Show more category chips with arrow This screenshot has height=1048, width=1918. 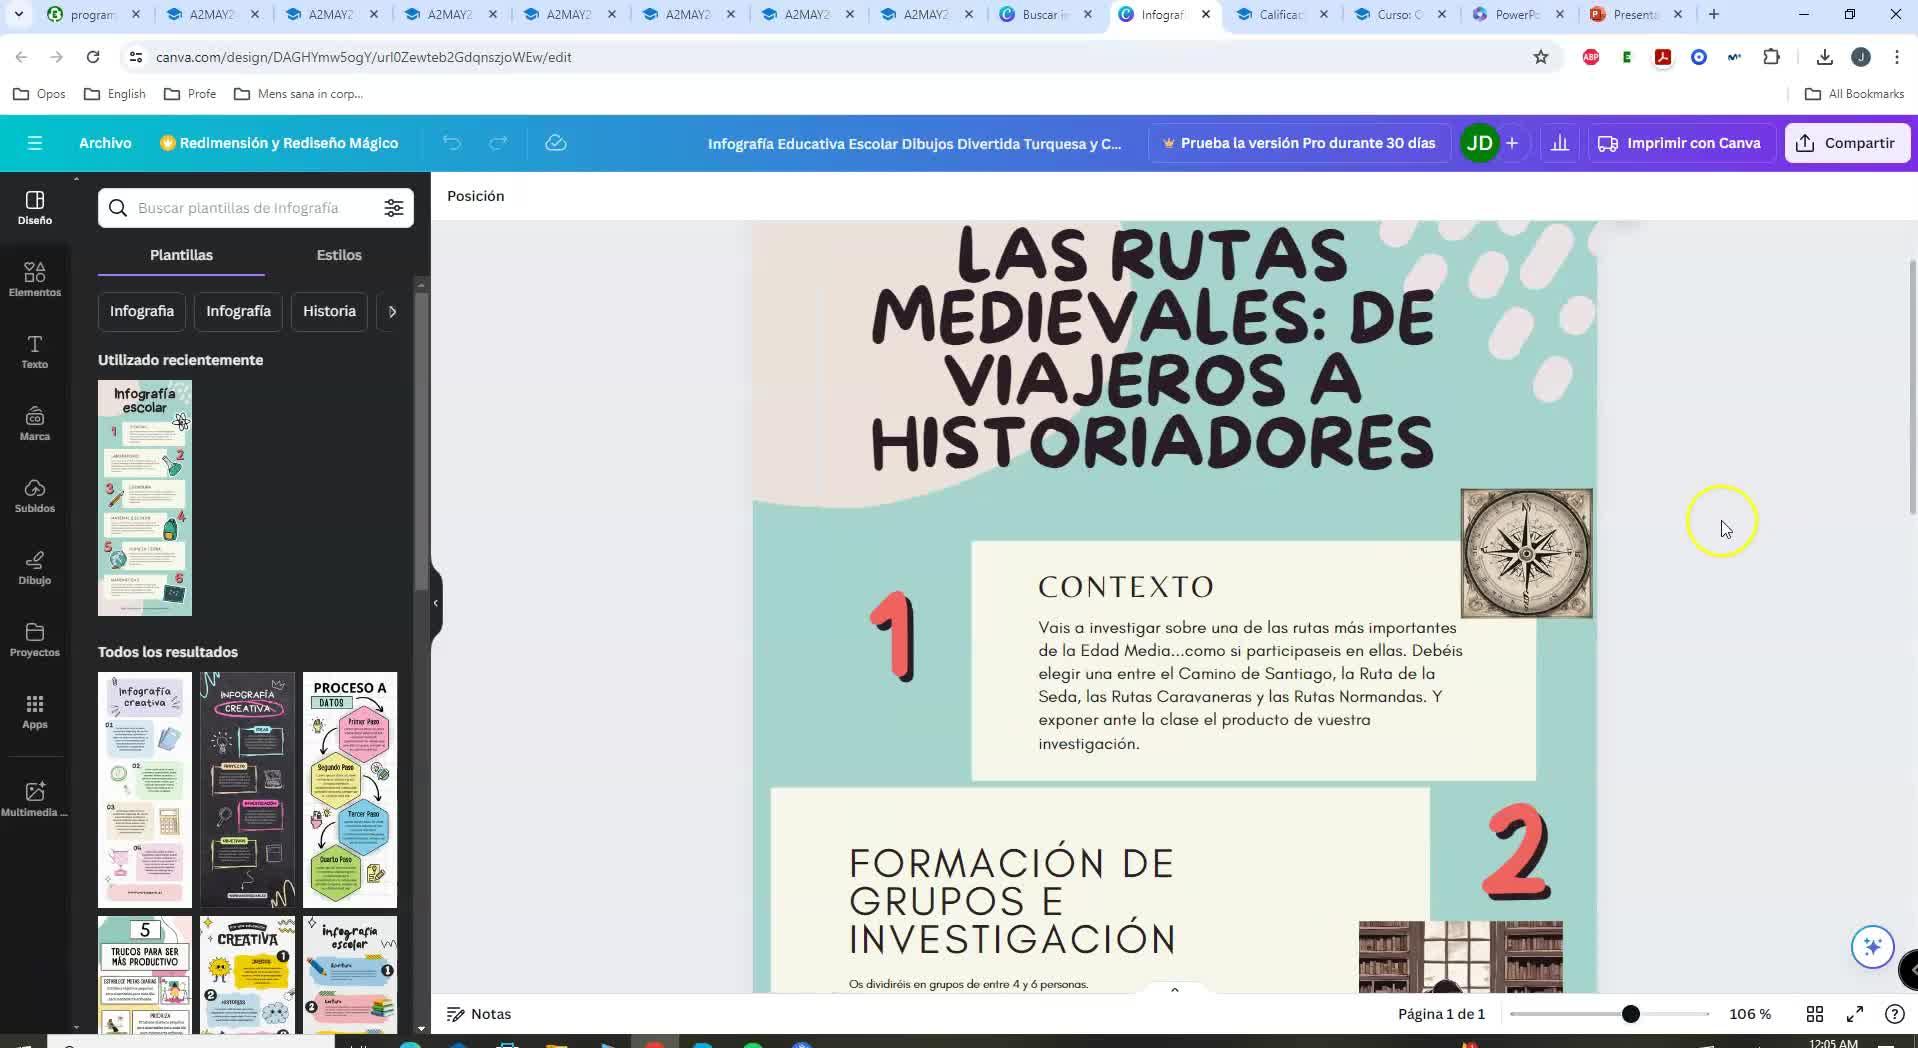tap(392, 311)
